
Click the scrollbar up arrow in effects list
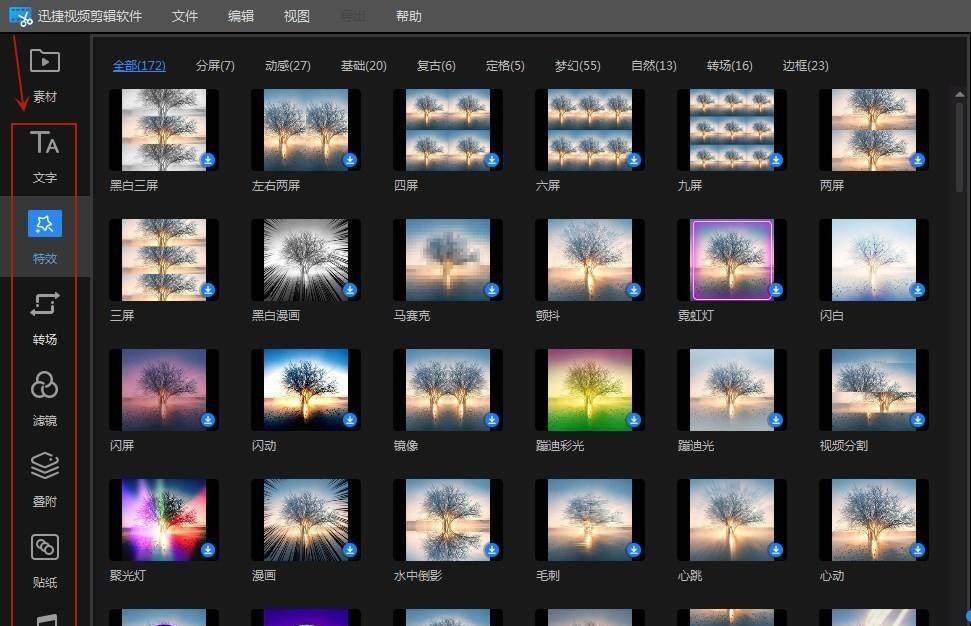(959, 95)
